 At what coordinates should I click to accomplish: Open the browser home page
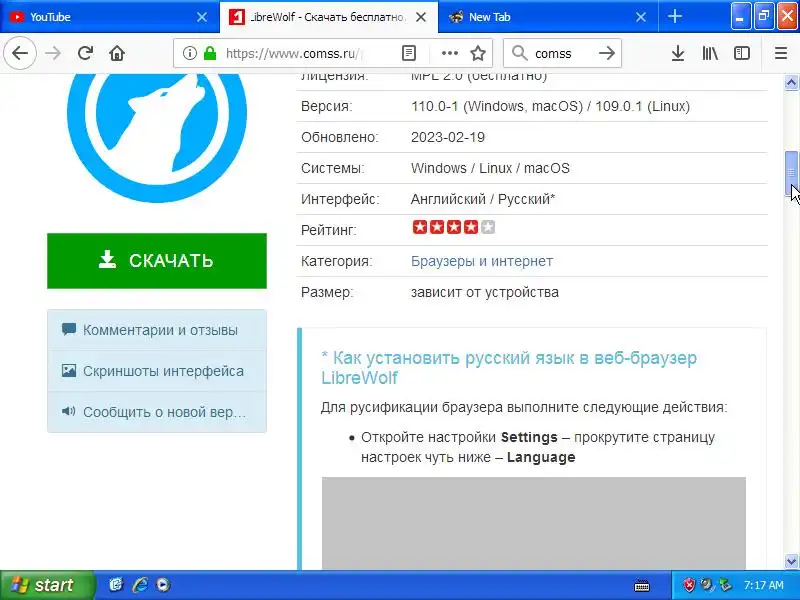[117, 53]
